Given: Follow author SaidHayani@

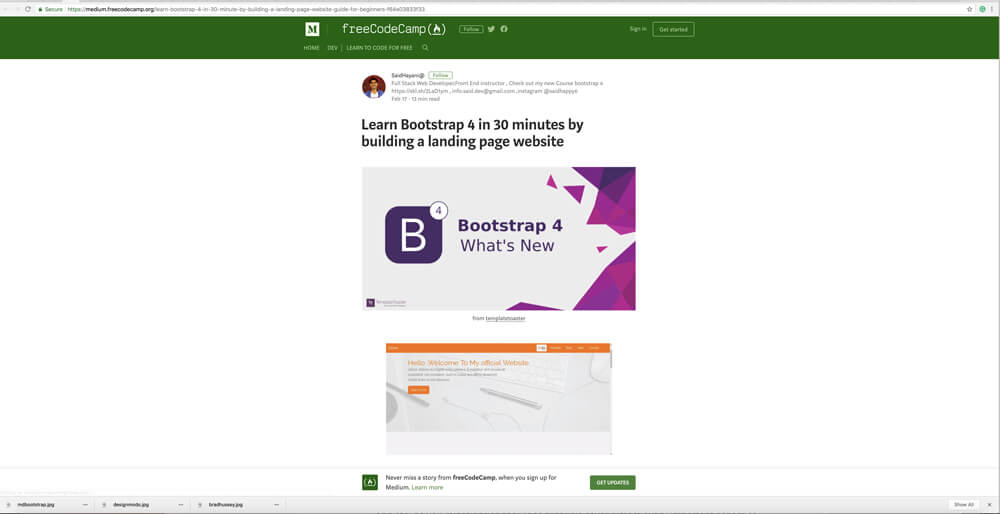Looking at the screenshot, I should 440,75.
